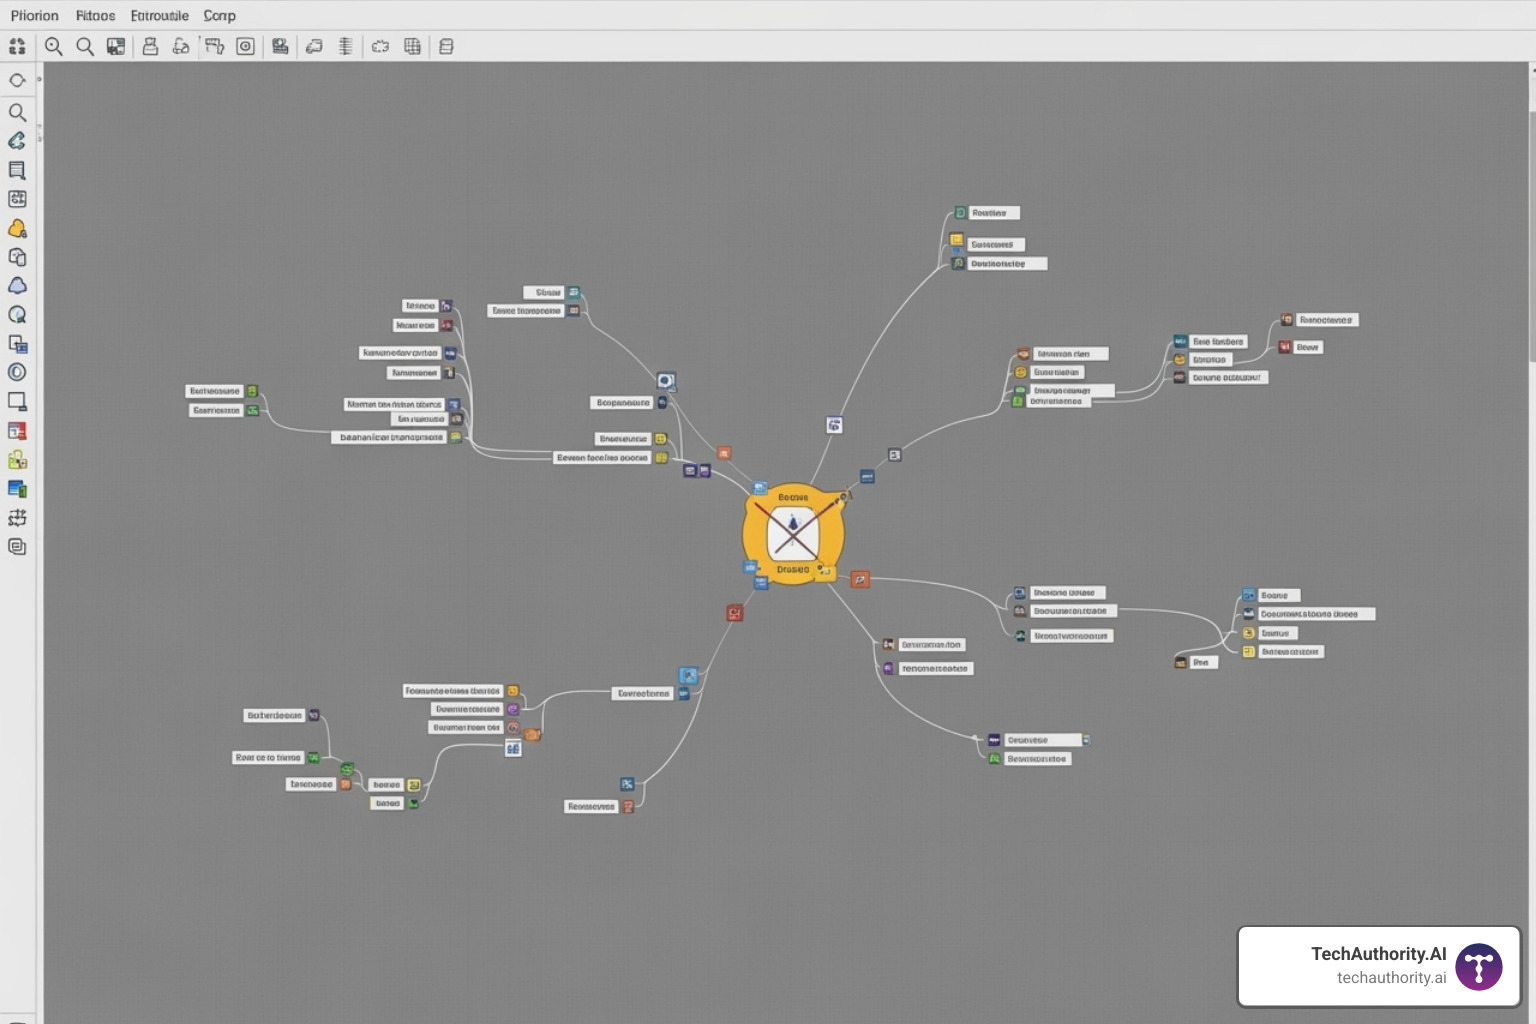Select the Zoom In magnifier on the toolbar
This screenshot has width=1536, height=1024.
54,46
